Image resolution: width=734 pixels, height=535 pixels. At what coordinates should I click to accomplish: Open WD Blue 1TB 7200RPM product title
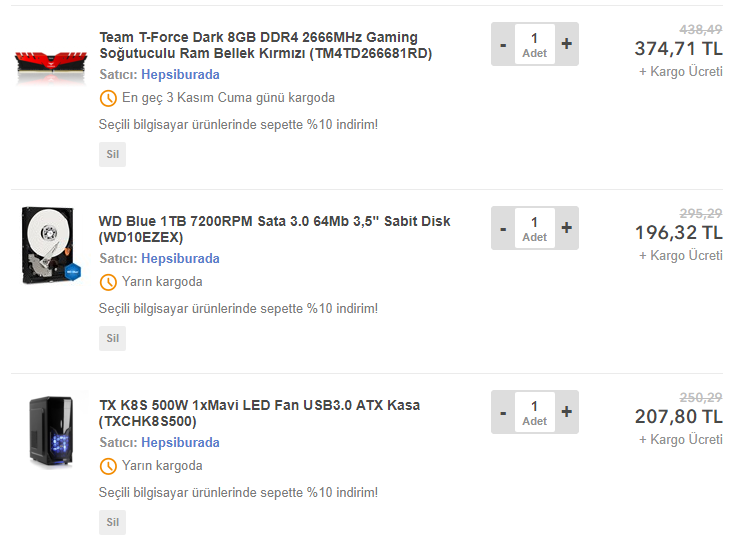(274, 229)
